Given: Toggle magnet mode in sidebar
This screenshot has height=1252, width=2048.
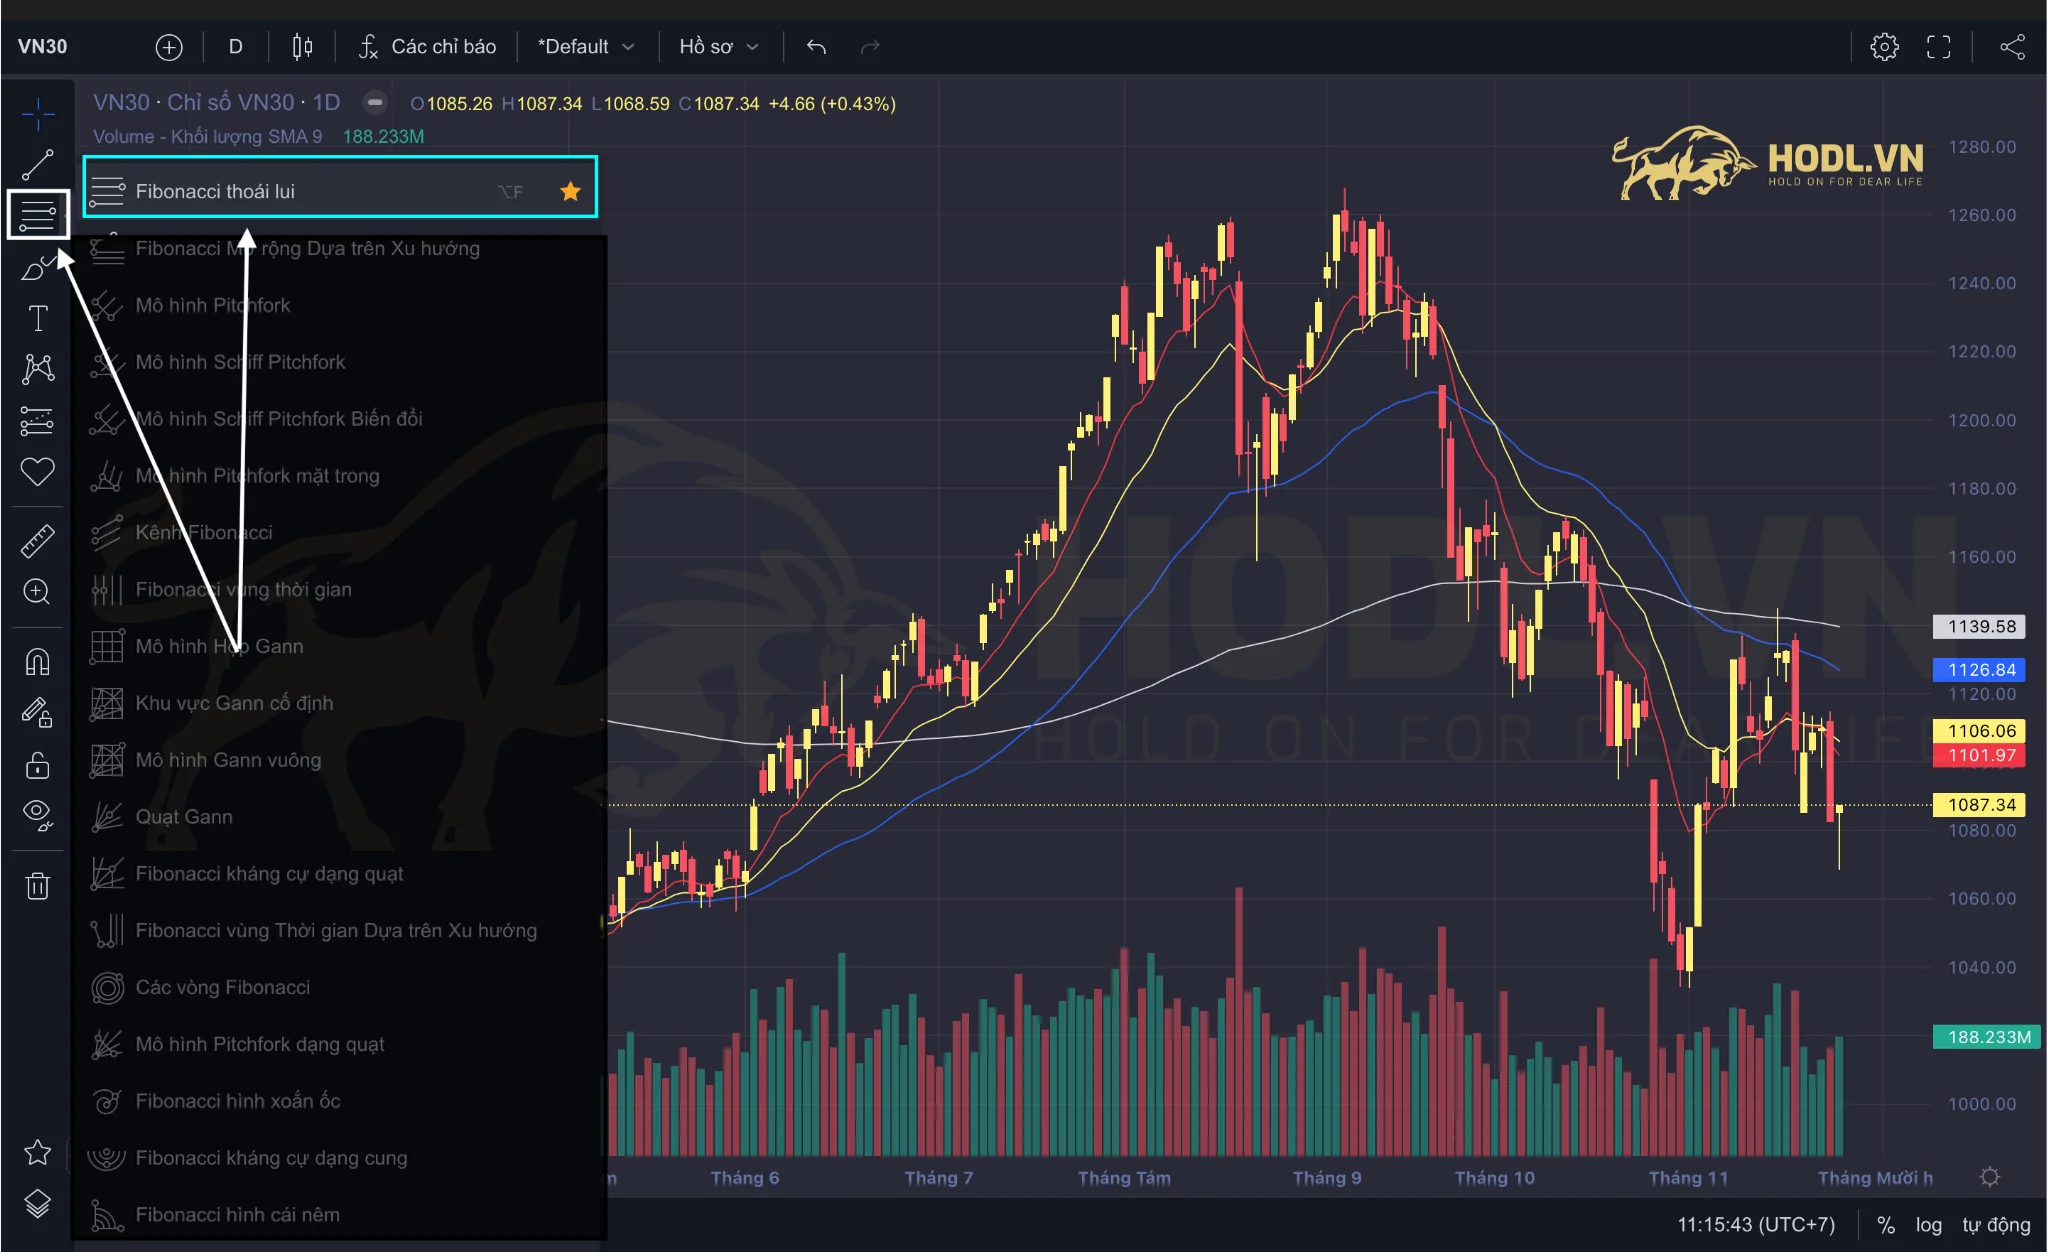Looking at the screenshot, I should (x=38, y=662).
